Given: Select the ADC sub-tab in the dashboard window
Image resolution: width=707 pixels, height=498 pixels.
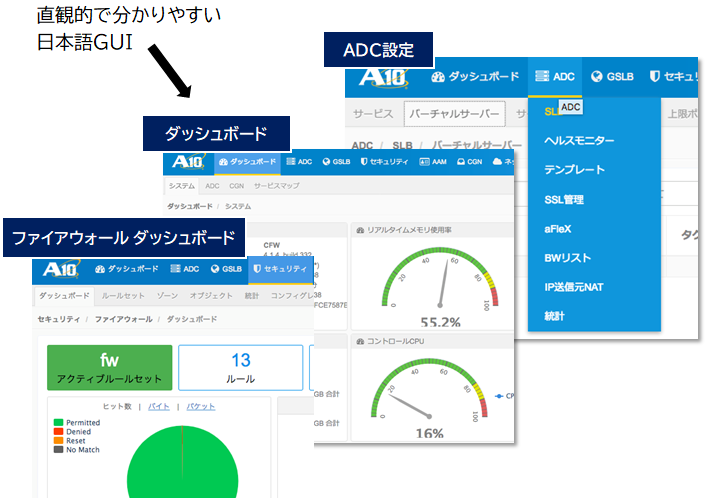Looking at the screenshot, I should click(x=212, y=186).
